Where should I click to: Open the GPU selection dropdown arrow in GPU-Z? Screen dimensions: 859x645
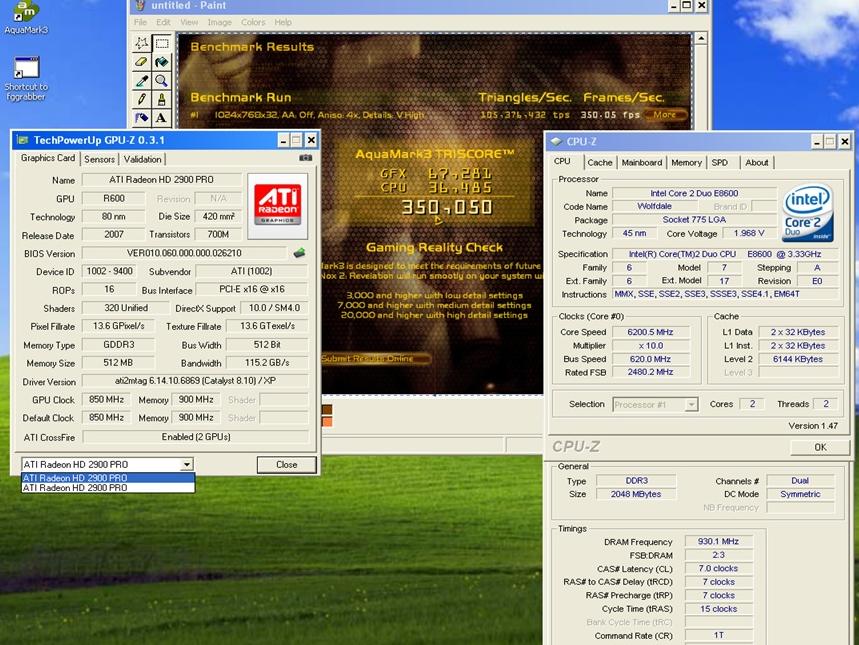pos(187,464)
